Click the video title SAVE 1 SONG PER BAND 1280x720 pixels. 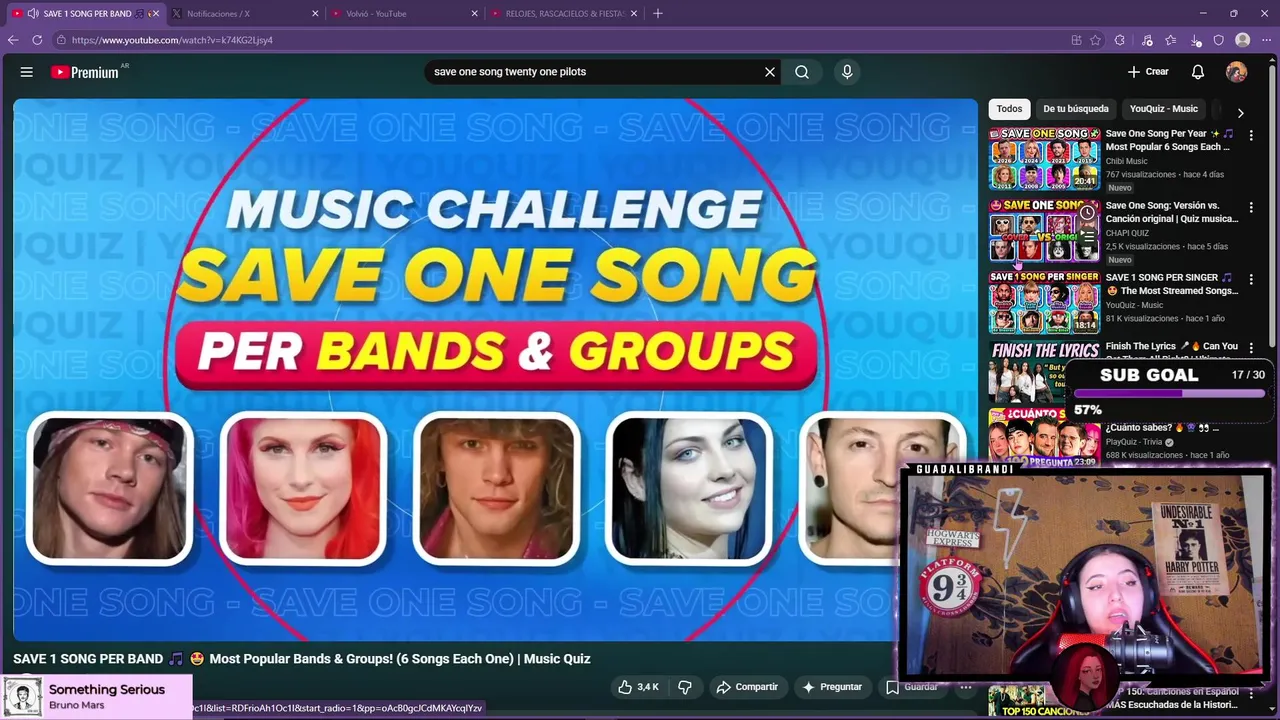click(x=302, y=659)
